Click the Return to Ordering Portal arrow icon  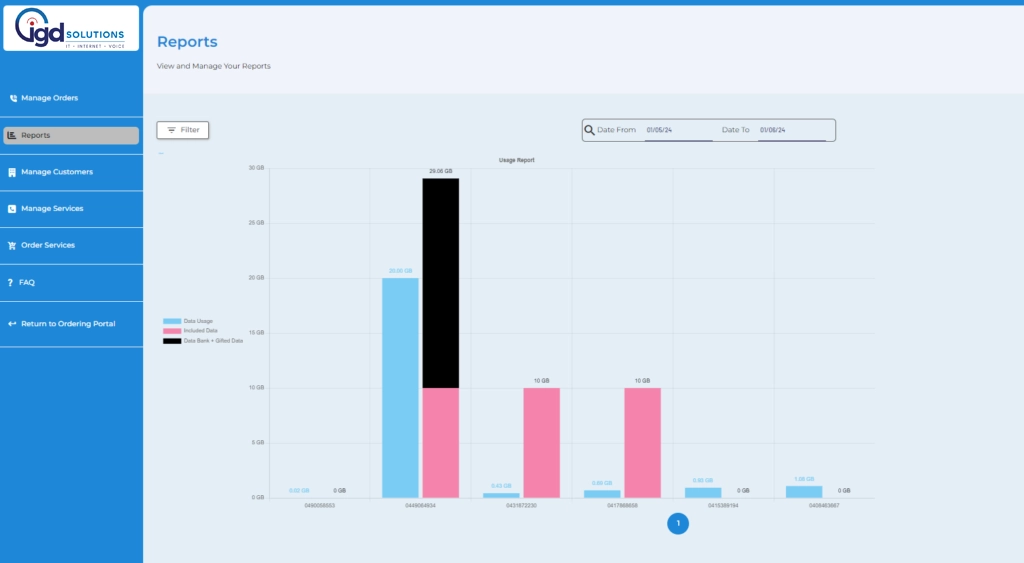point(12,324)
